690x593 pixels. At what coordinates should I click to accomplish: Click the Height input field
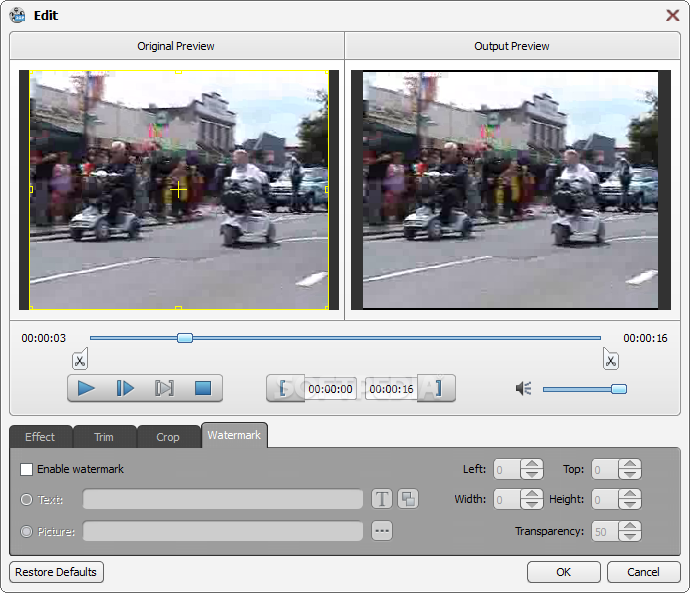[x=605, y=499]
